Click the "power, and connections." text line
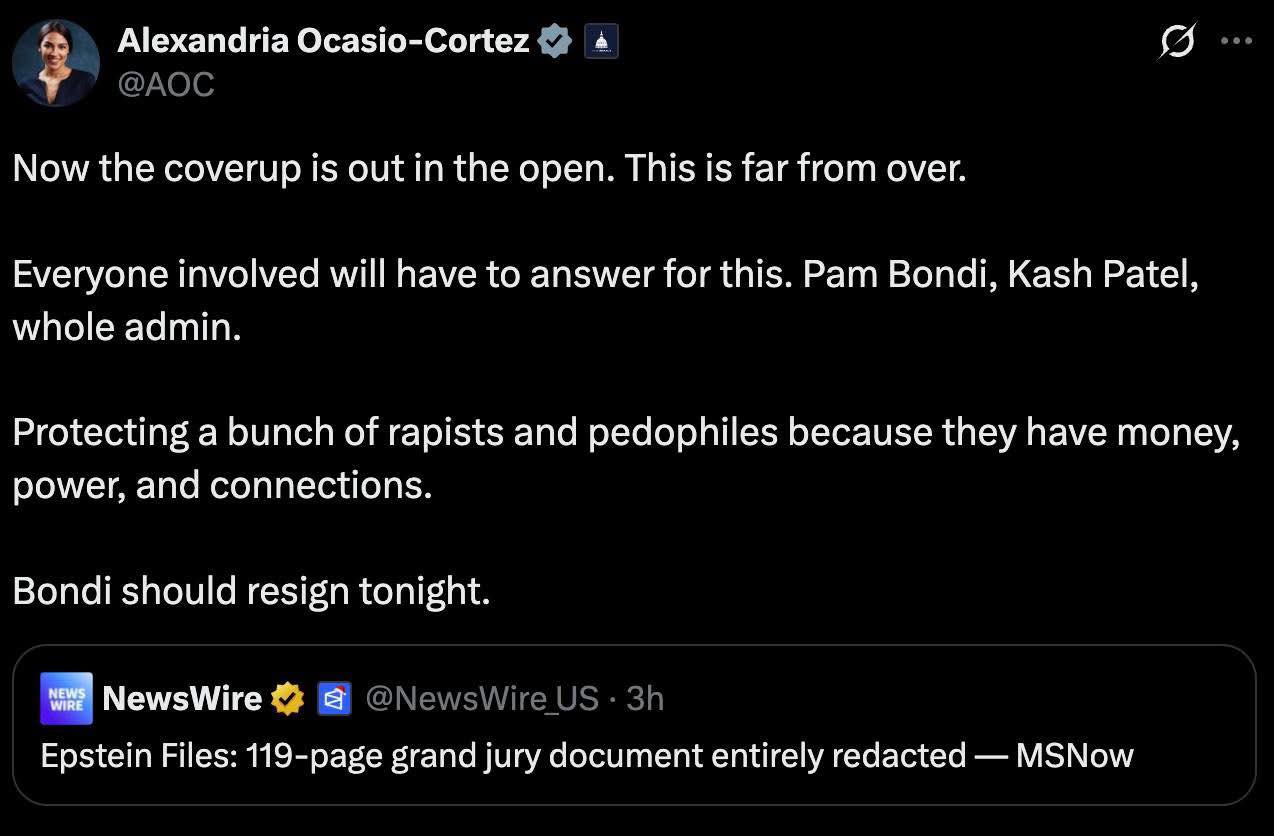This screenshot has height=836, width=1274. (222, 485)
